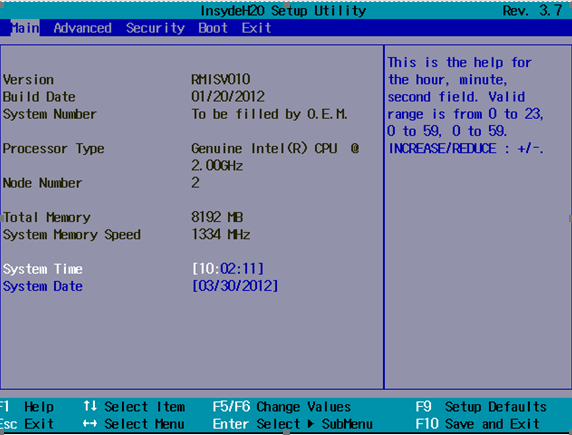This screenshot has height=435, width=572.
Task: Click version value RMISV010
Action: tap(221, 80)
